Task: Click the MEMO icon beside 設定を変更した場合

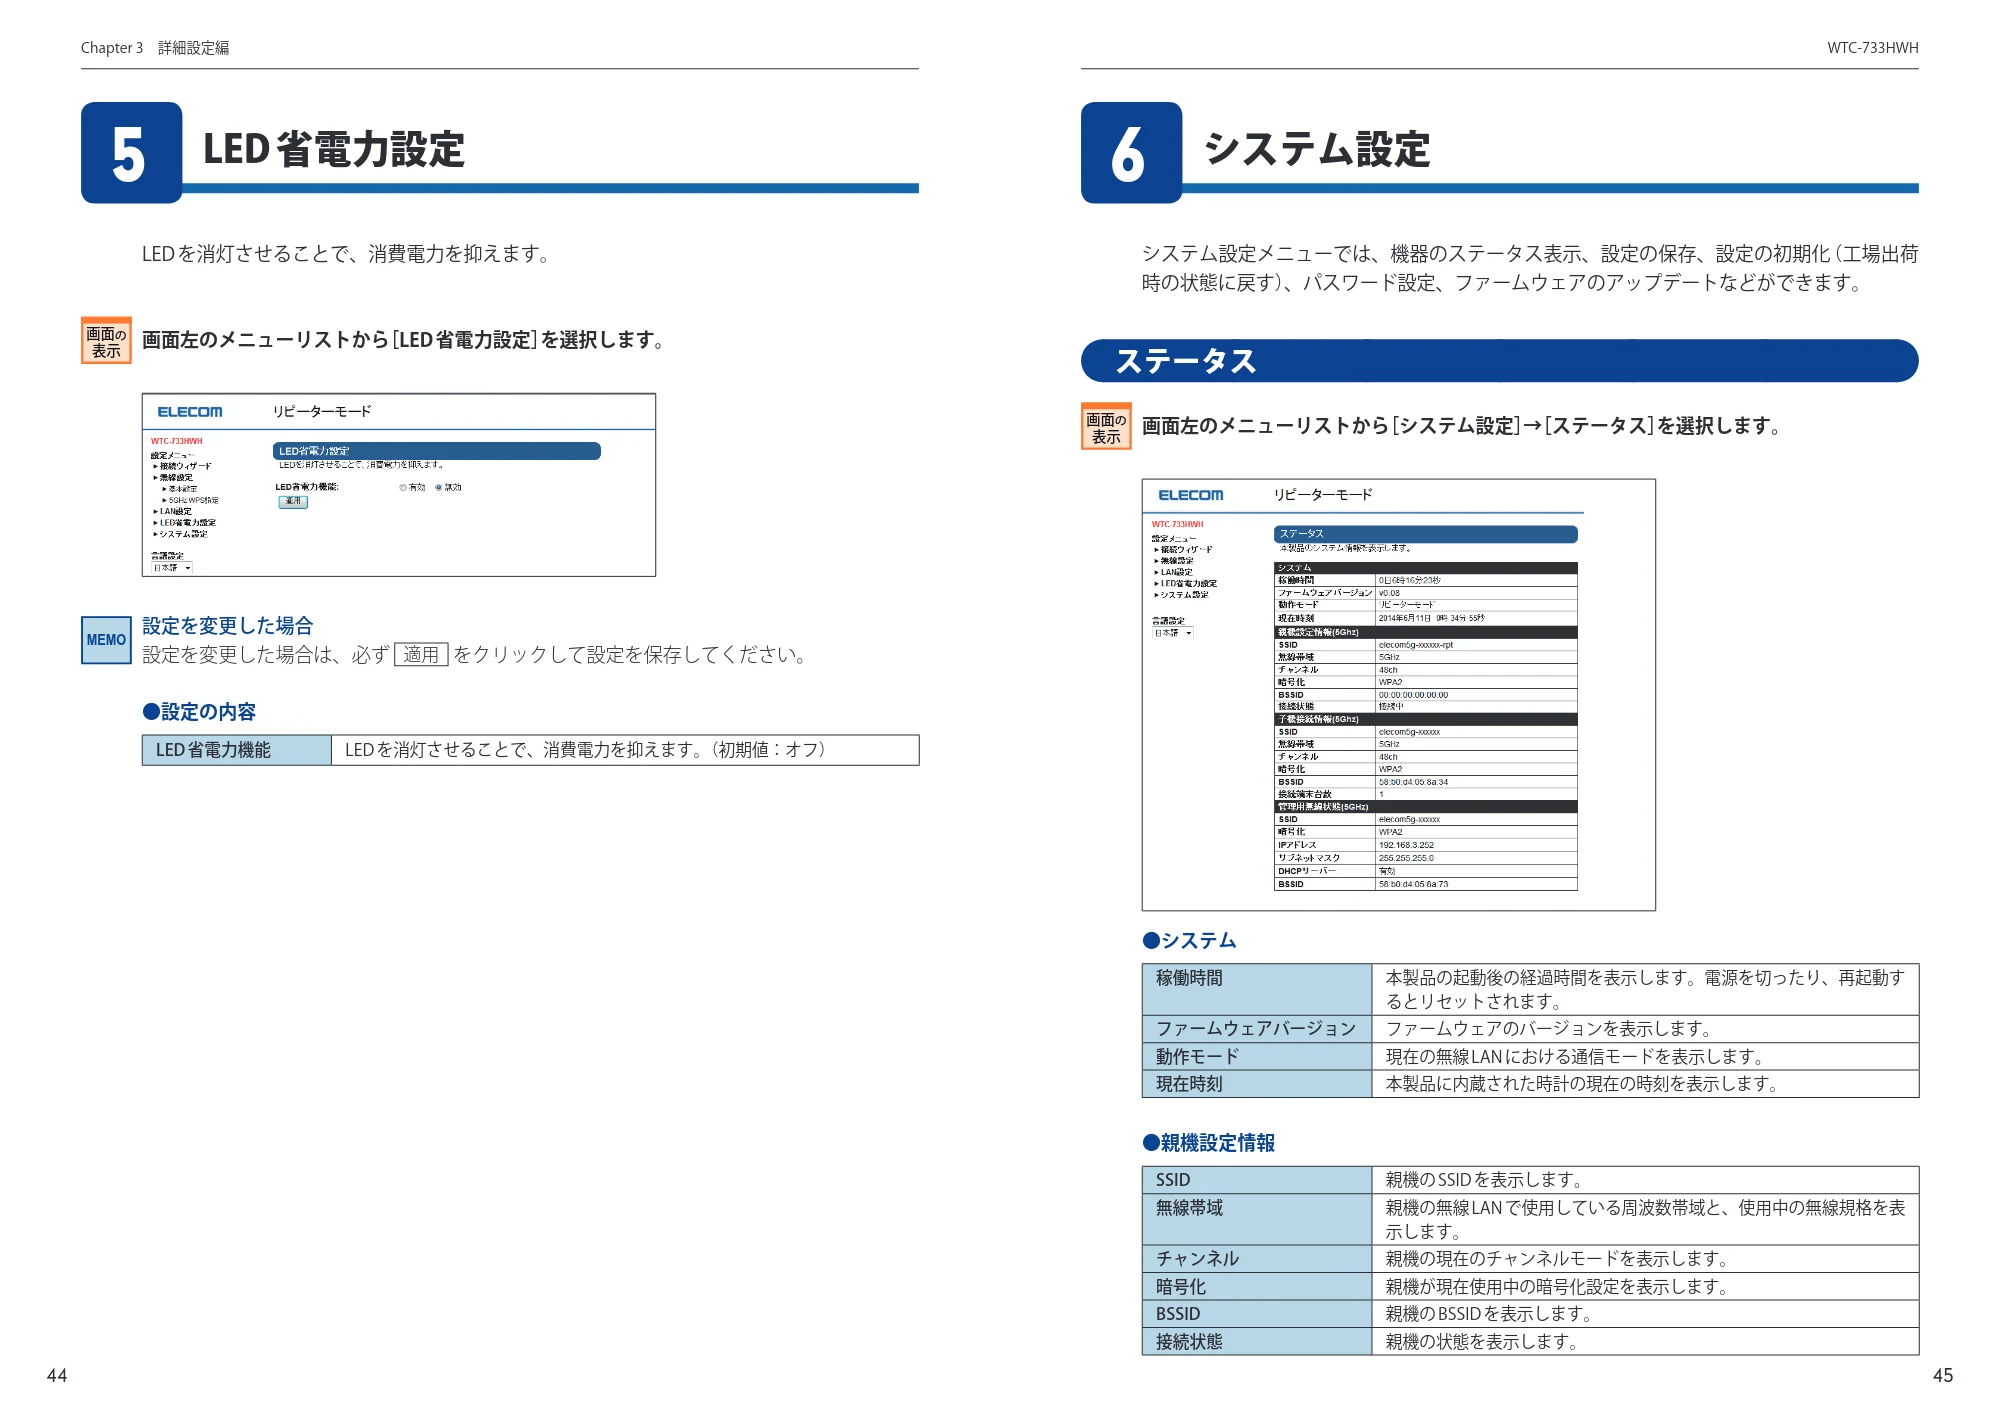Action: pyautogui.click(x=106, y=640)
